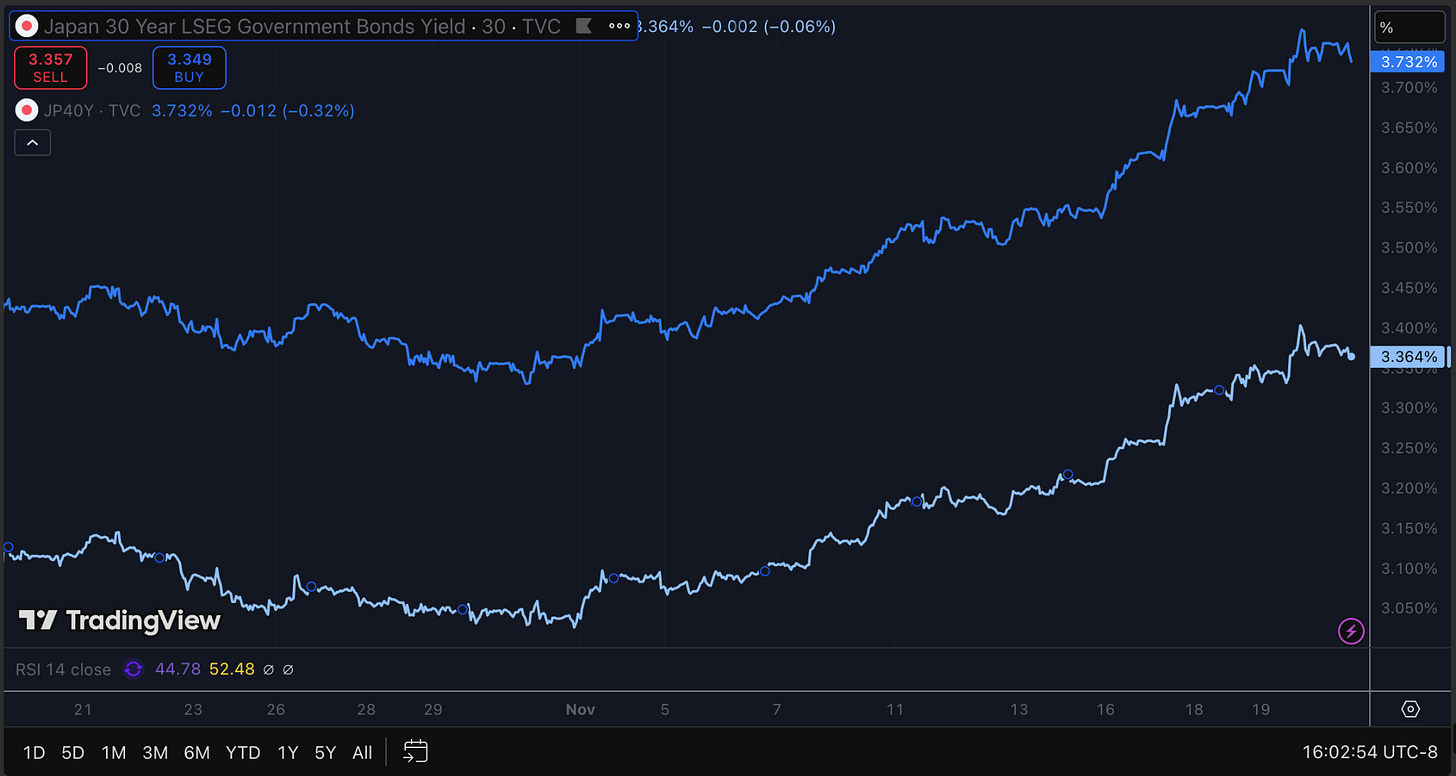Click the Japan 30 Year LSEG Government Bonds title
This screenshot has height=776, width=1456.
(x=302, y=26)
